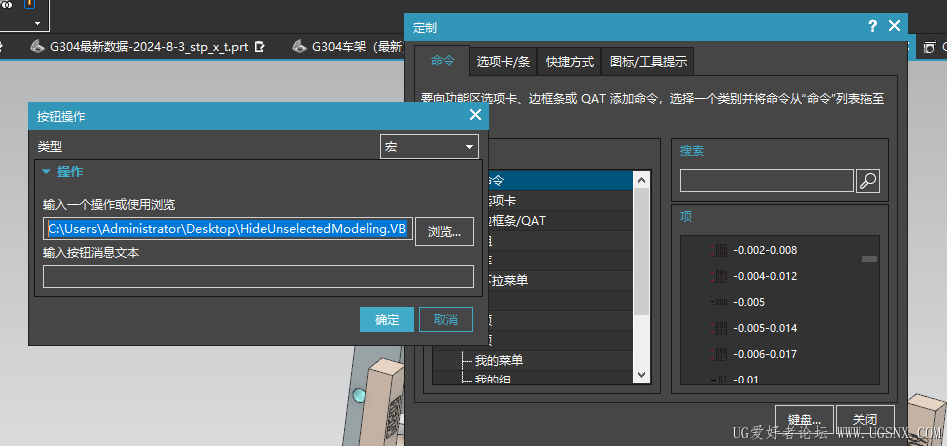
Task: Click the part icon of G304最新数据 tab
Action: tap(37, 47)
